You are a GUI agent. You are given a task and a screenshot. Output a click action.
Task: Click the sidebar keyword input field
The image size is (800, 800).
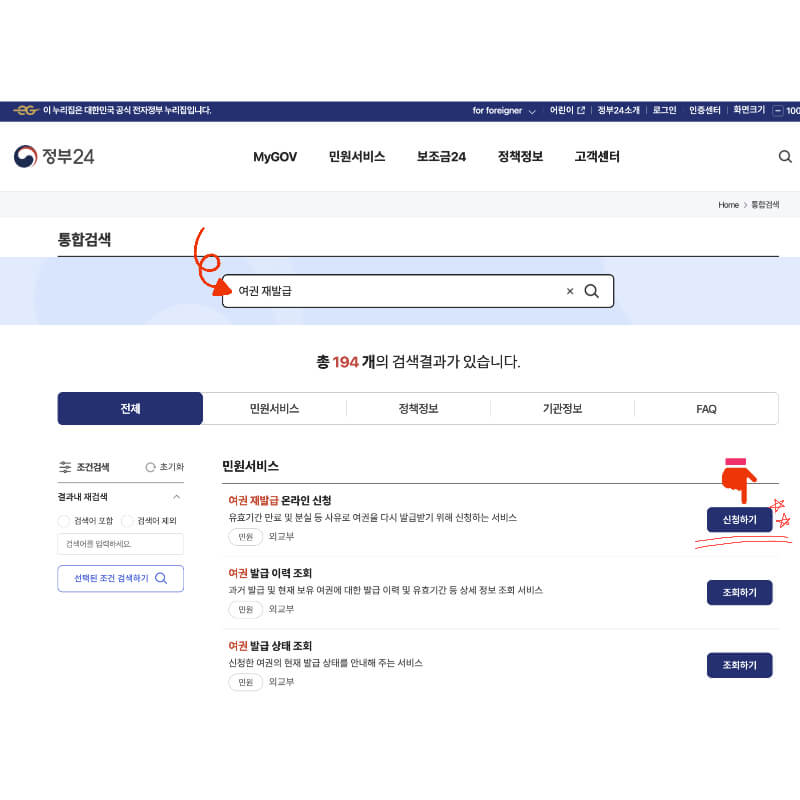tap(120, 544)
